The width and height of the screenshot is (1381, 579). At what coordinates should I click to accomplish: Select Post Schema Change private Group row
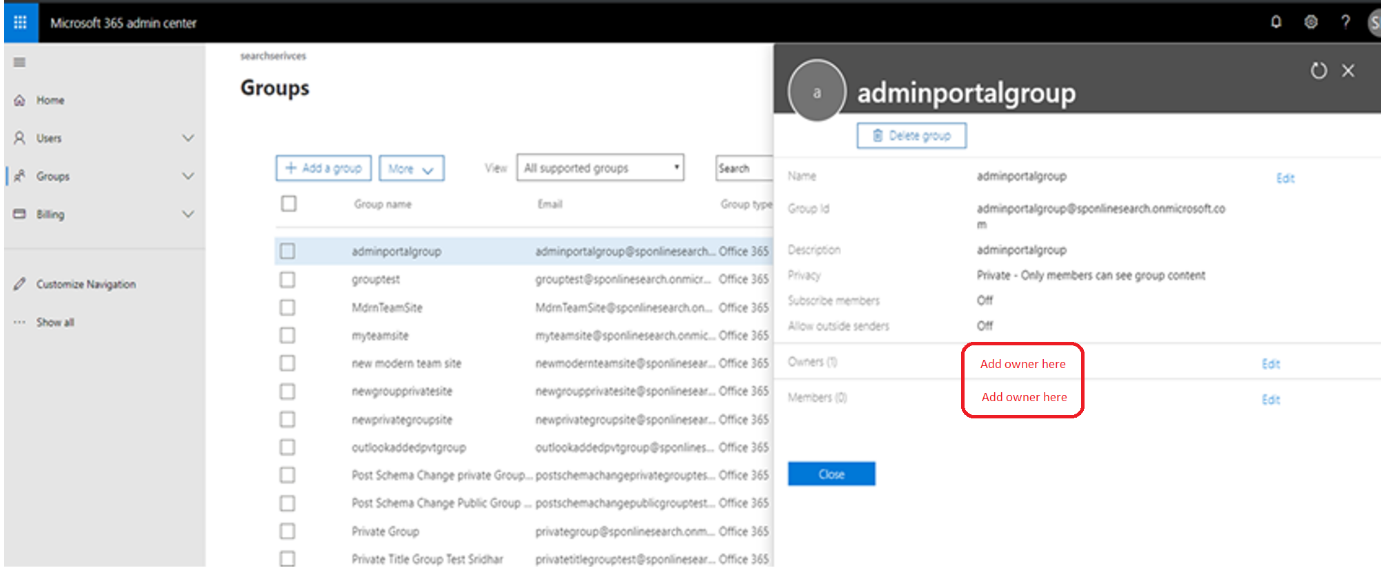pyautogui.click(x=442, y=476)
